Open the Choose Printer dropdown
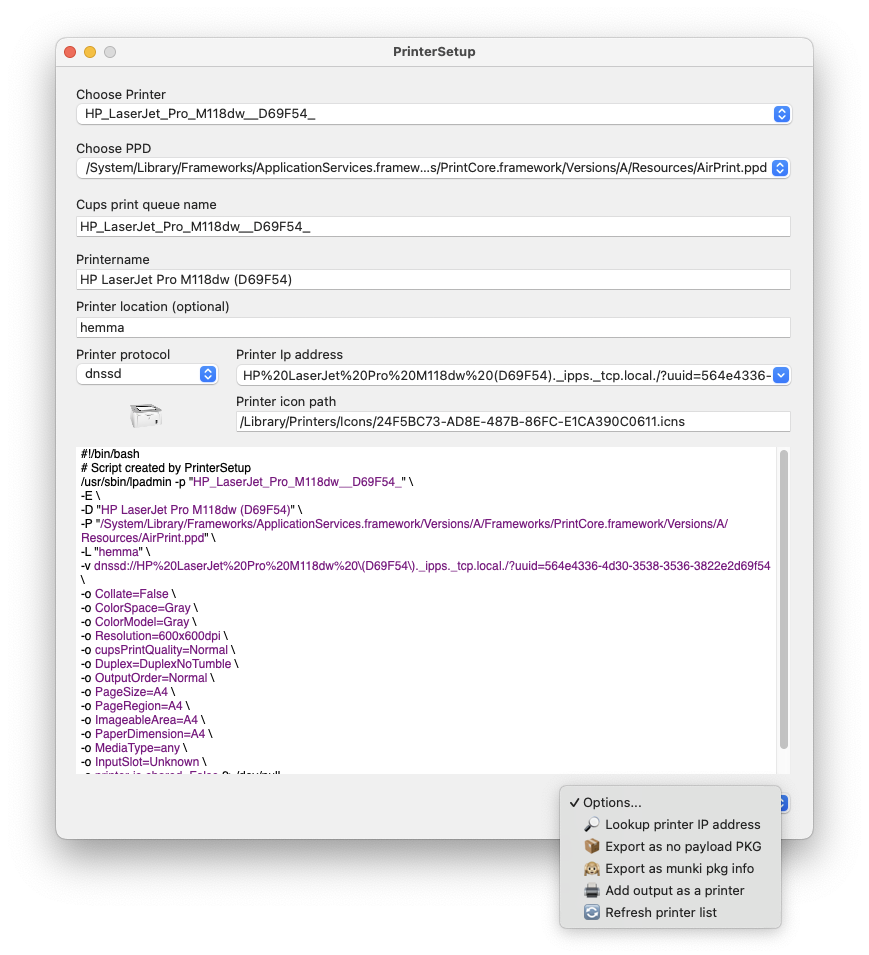This screenshot has height=955, width=869. point(781,114)
